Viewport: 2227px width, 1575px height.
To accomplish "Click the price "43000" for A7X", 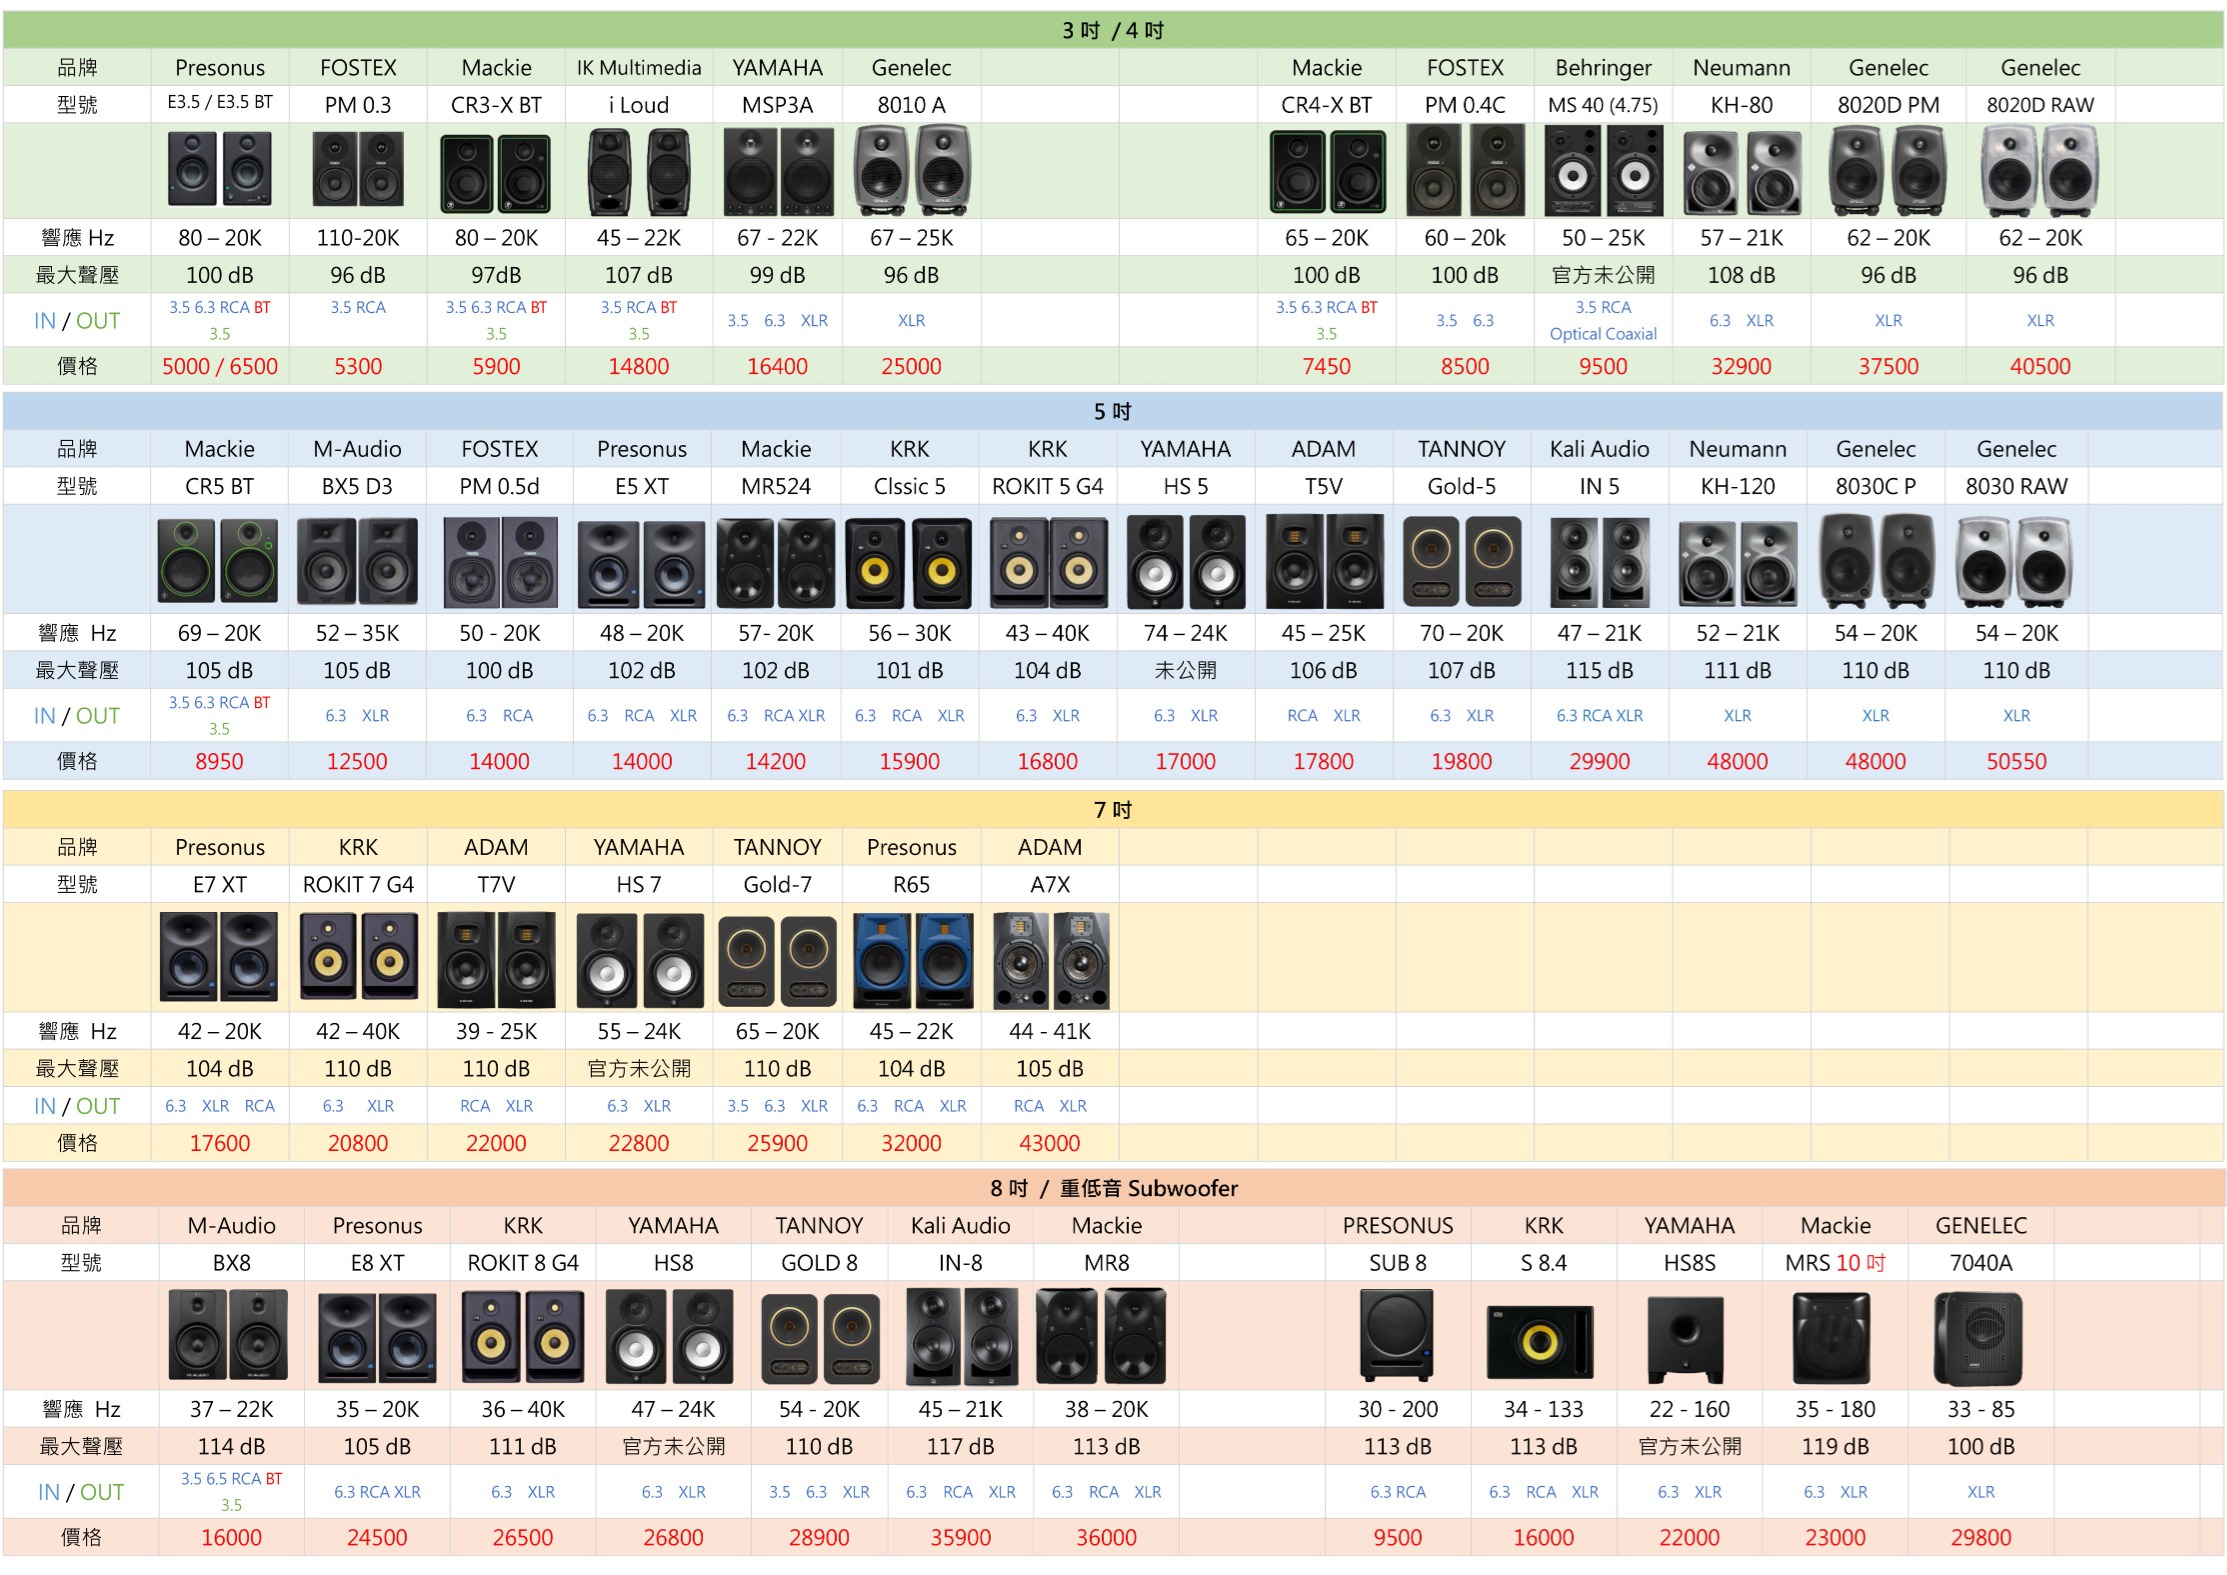I will pos(1050,1143).
